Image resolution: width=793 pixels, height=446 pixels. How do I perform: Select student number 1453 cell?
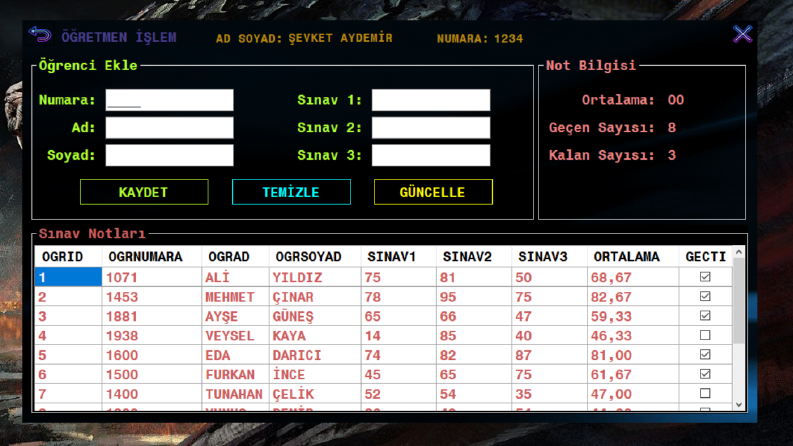[x=152, y=297]
